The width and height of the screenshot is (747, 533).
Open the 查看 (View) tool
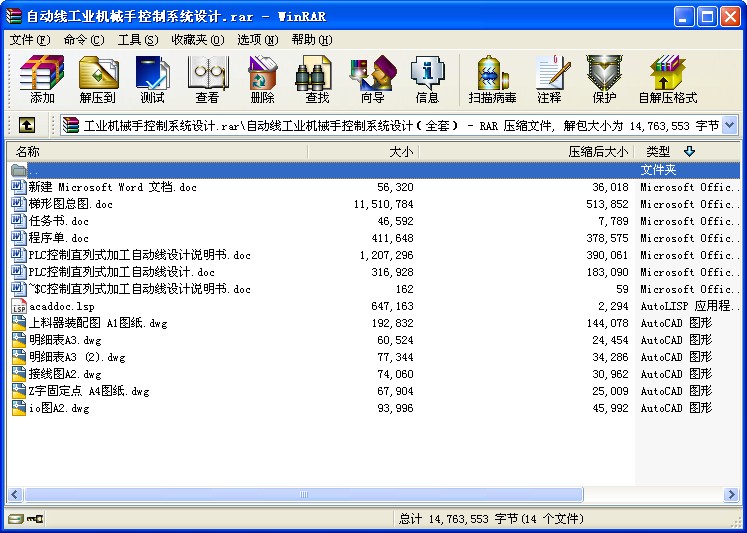pos(207,79)
